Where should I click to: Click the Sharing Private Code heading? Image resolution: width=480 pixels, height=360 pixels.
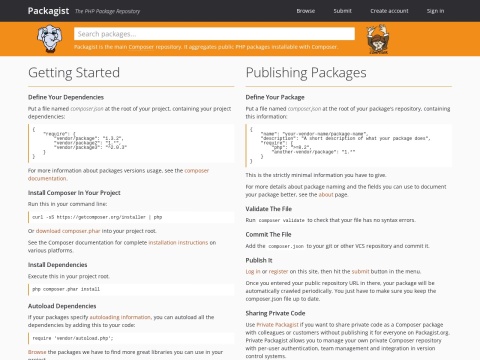275,313
